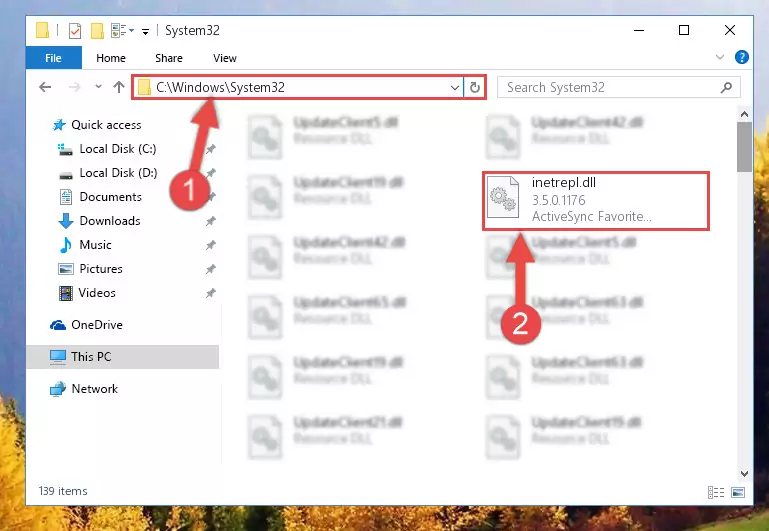769x531 pixels.
Task: Select OneDrive in navigation pane
Action: (x=97, y=325)
